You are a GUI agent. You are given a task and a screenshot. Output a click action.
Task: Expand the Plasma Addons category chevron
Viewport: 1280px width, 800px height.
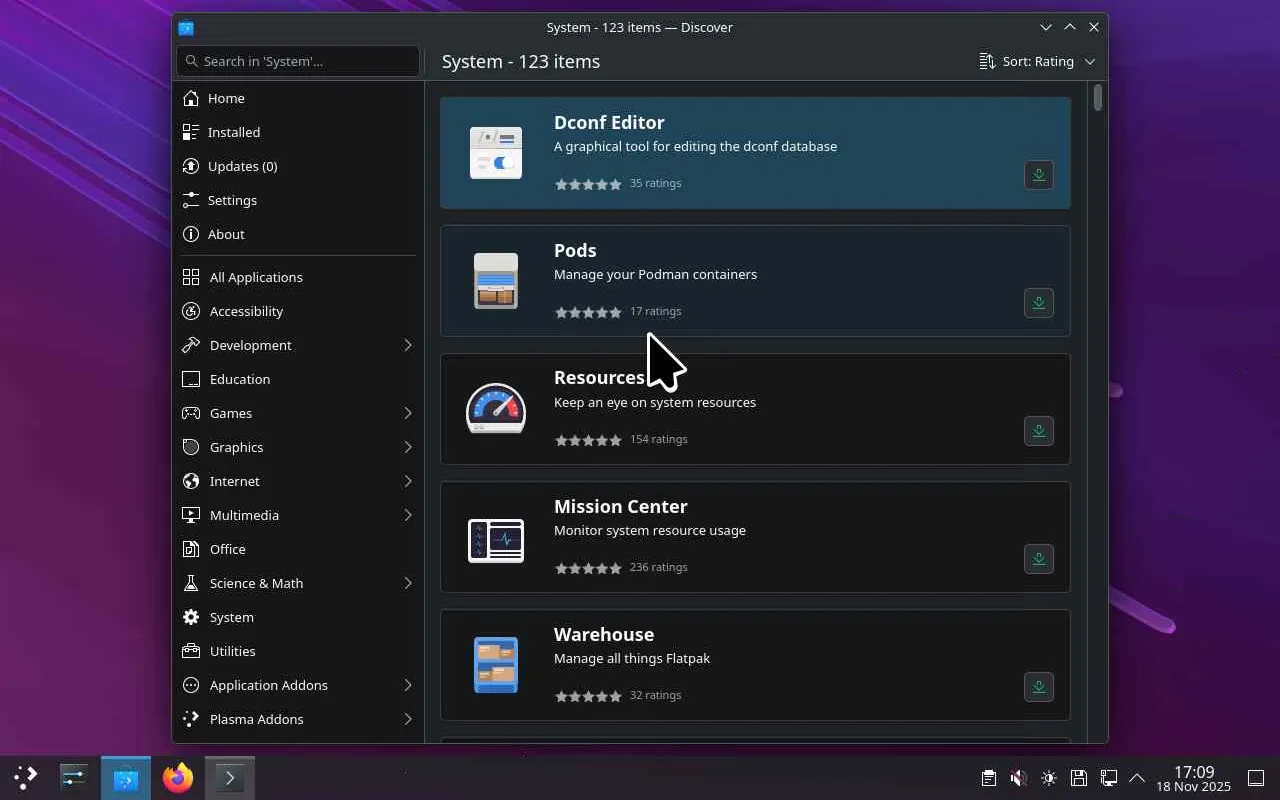(x=408, y=719)
